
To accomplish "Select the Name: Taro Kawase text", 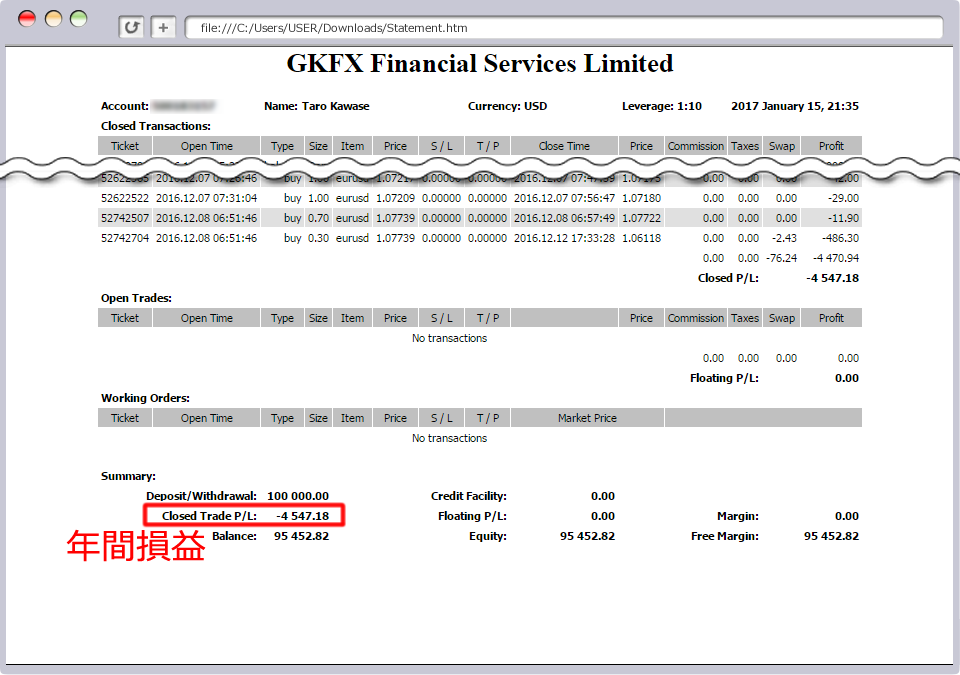I will (x=317, y=106).
